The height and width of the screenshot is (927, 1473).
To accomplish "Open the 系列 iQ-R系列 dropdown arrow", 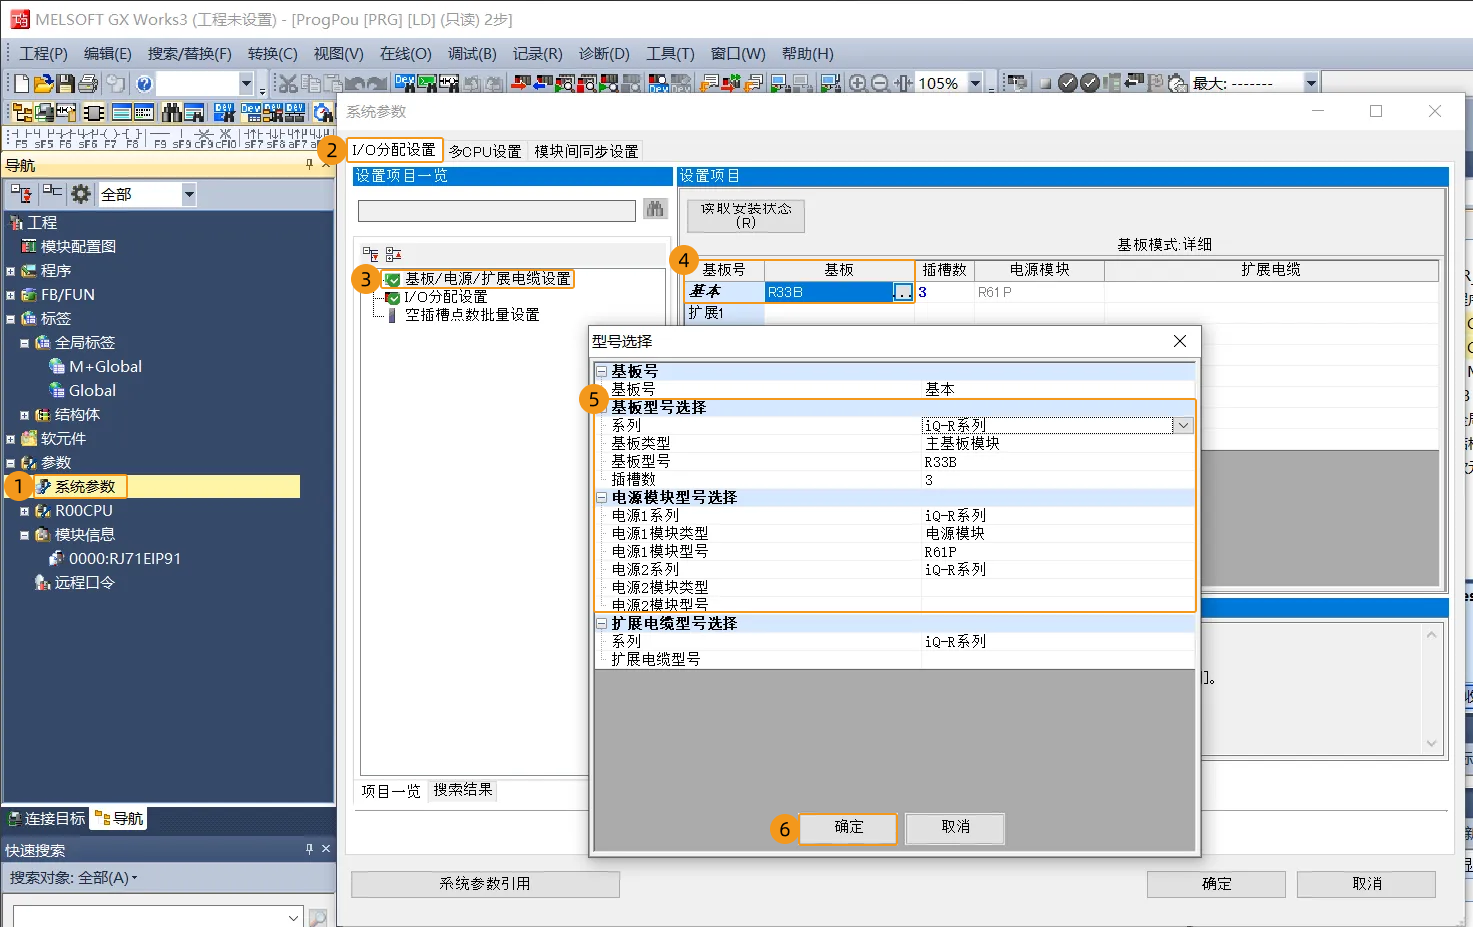I will 1184,425.
